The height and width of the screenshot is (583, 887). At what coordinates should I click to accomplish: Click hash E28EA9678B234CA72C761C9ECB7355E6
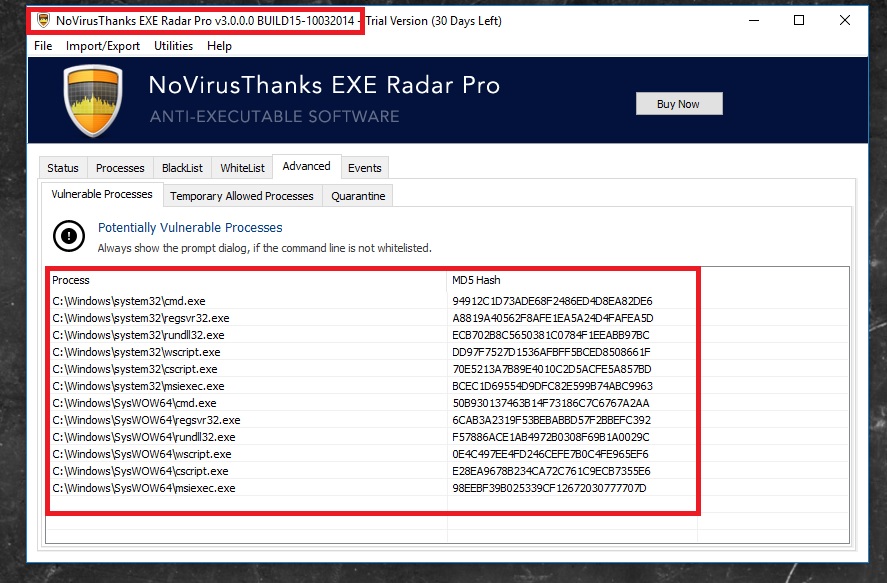[x=552, y=471]
